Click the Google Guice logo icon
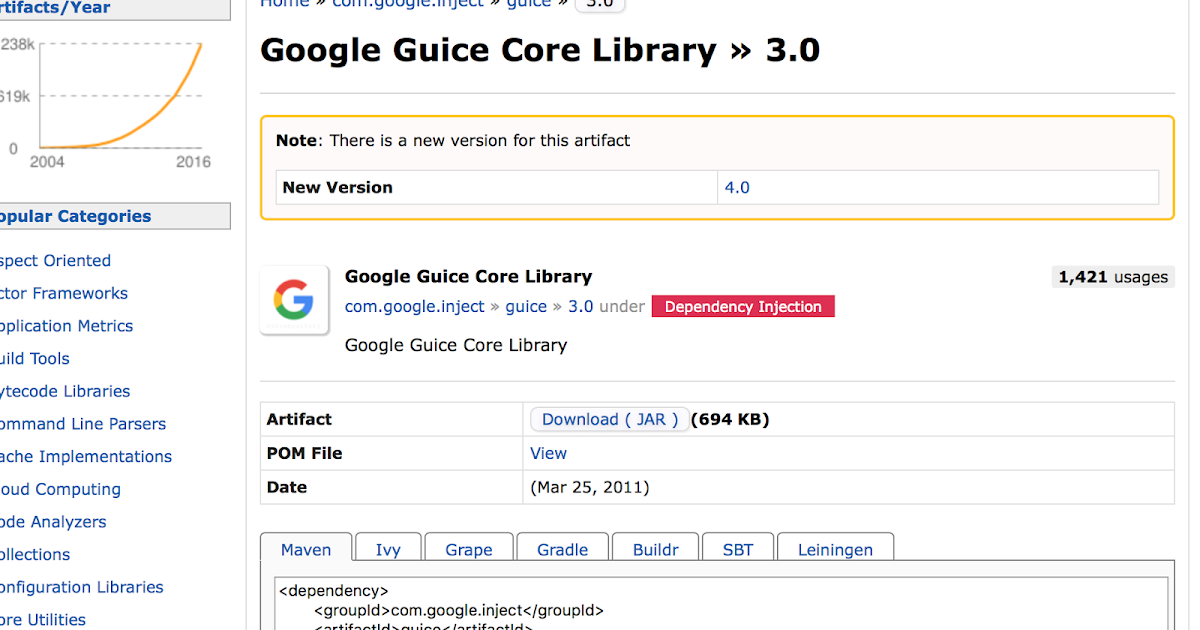Viewport: 1200px width, 630px height. (294, 300)
